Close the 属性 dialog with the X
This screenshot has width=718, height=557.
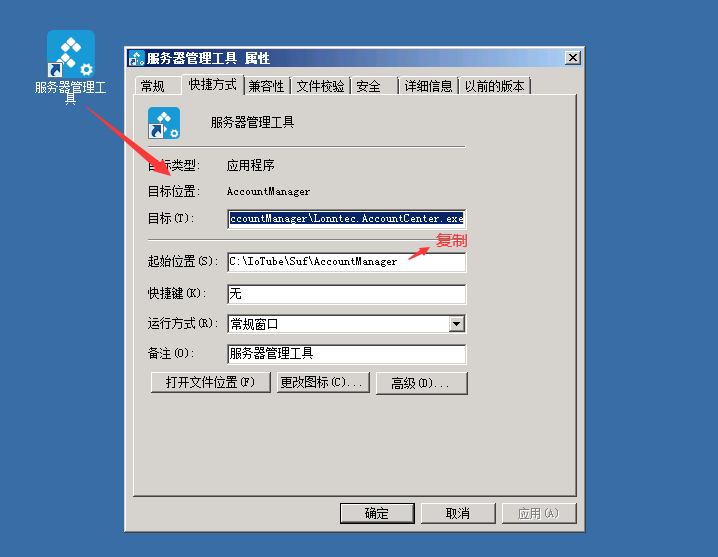[x=572, y=58]
